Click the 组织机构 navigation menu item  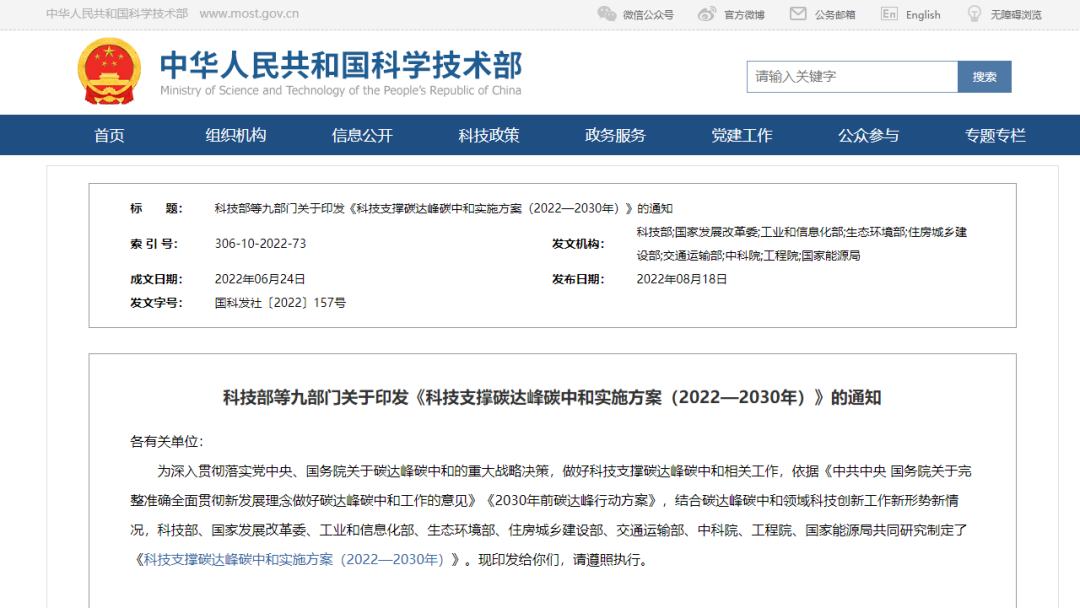tap(236, 135)
